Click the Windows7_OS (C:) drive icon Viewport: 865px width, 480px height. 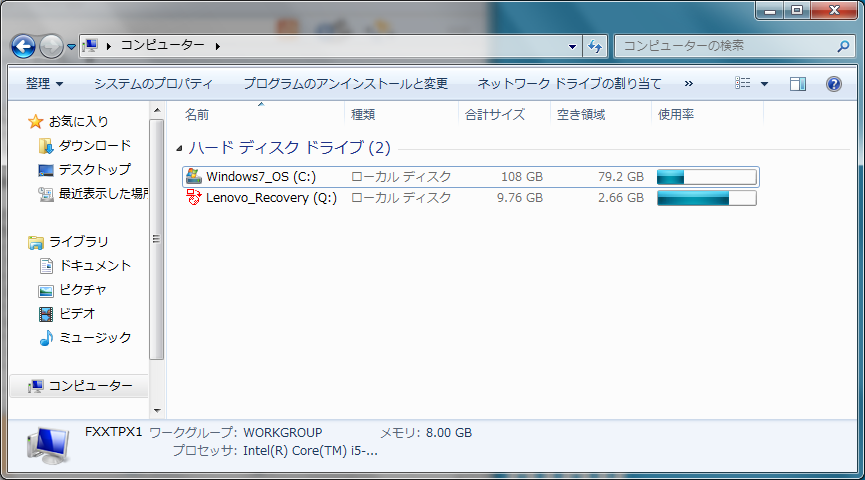(194, 177)
